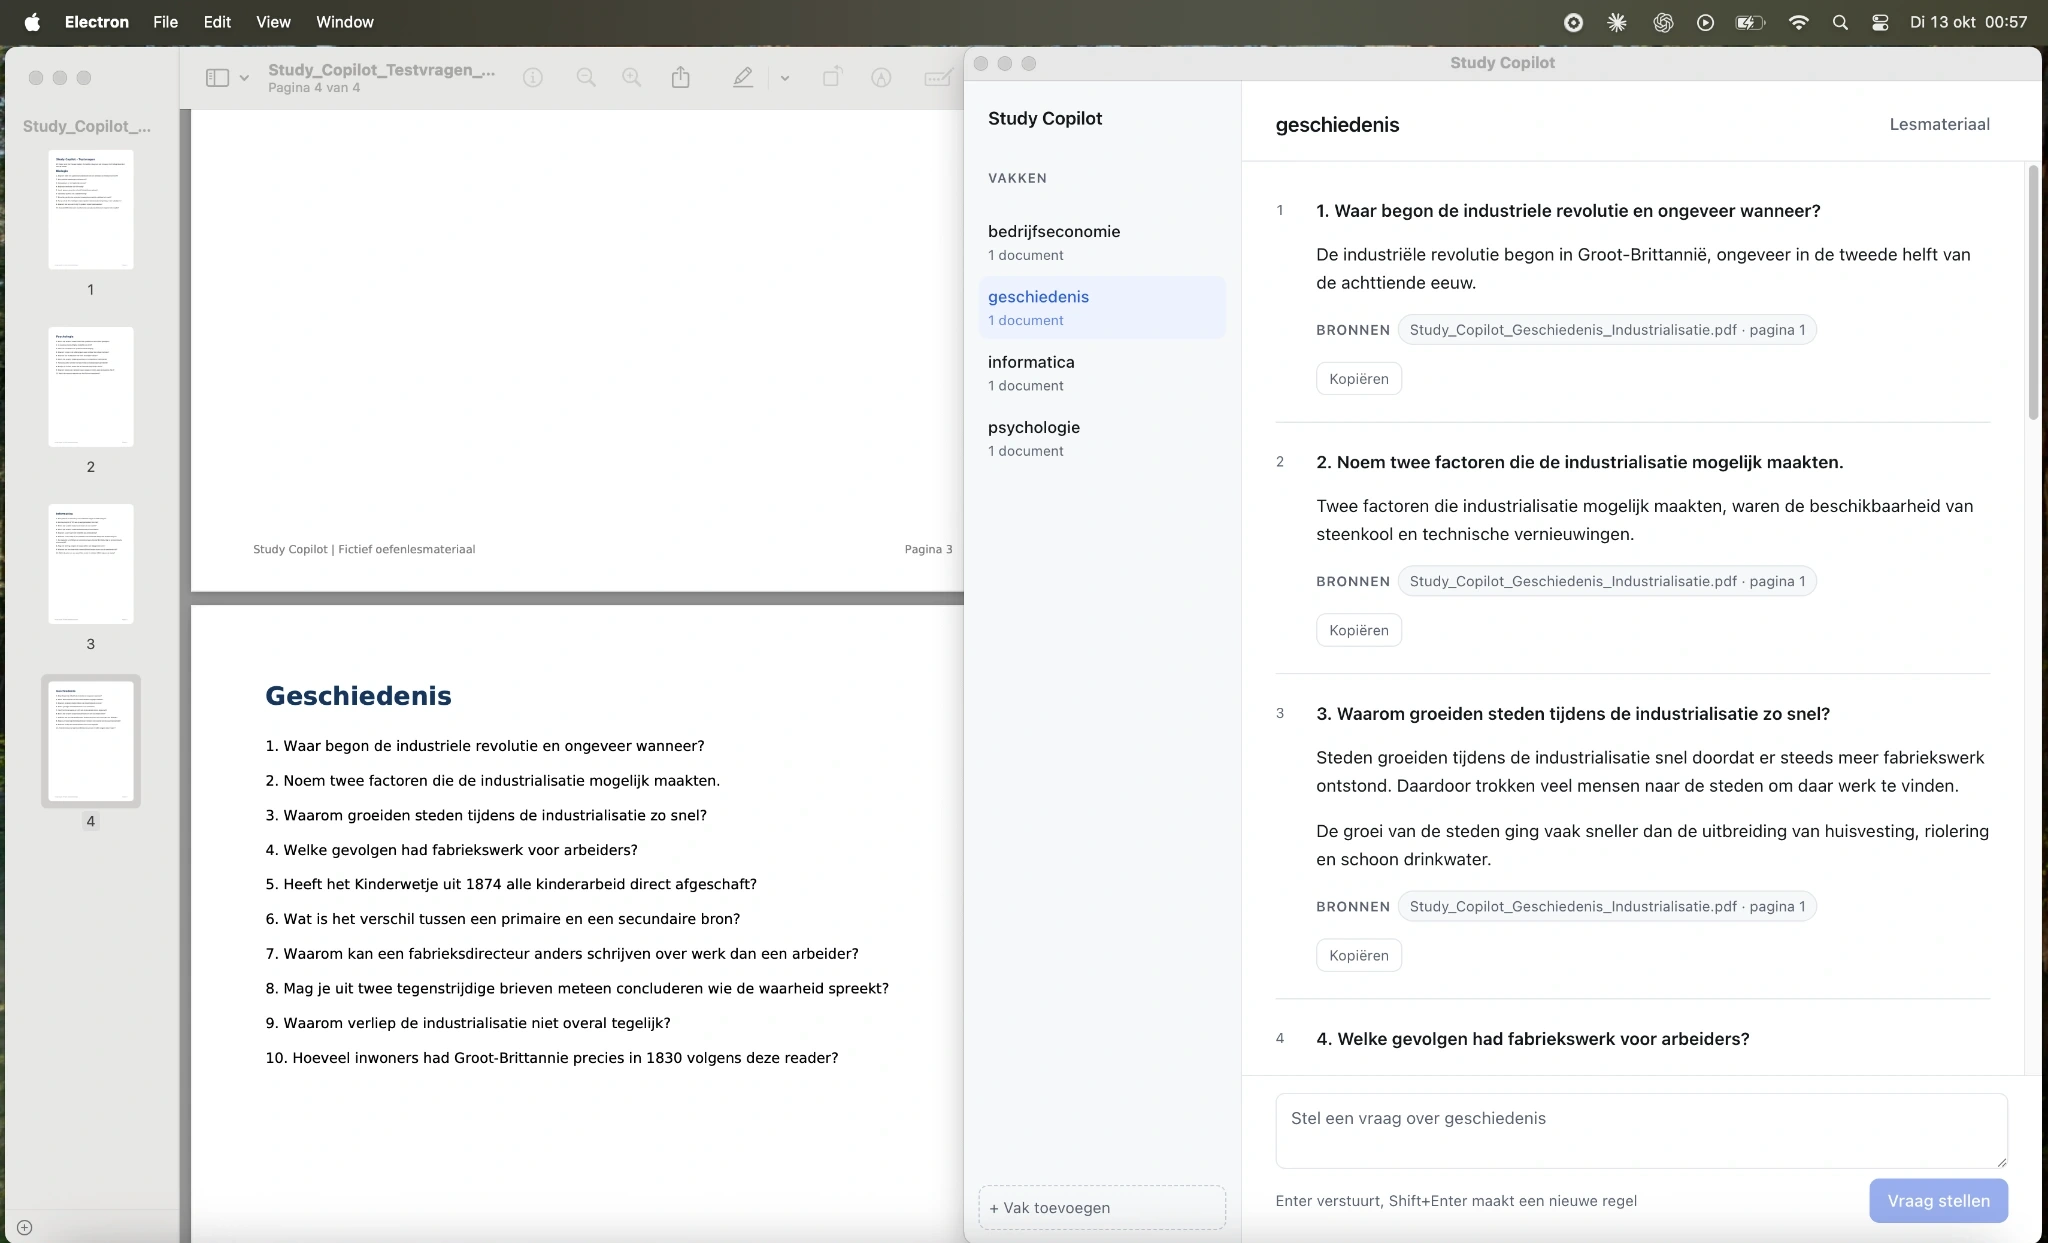This screenshot has width=2048, height=1243.
Task: Select page 2 thumbnail in Preview sidebar
Action: tap(91, 387)
